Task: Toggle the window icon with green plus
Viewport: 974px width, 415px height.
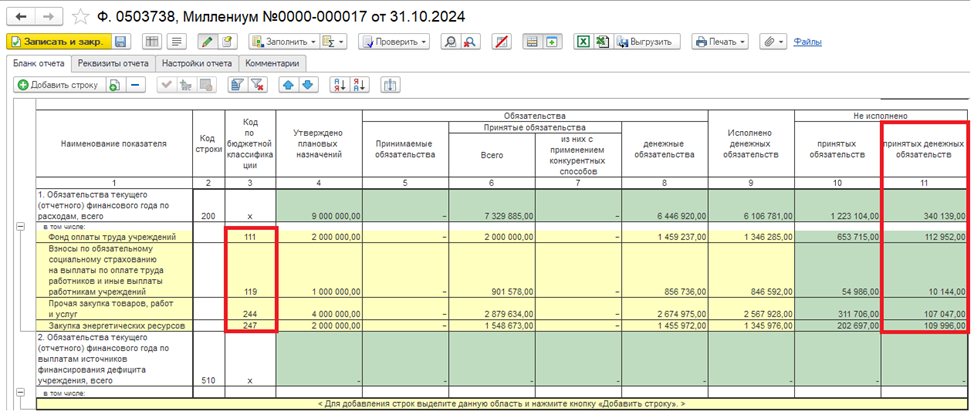Action: (552, 42)
